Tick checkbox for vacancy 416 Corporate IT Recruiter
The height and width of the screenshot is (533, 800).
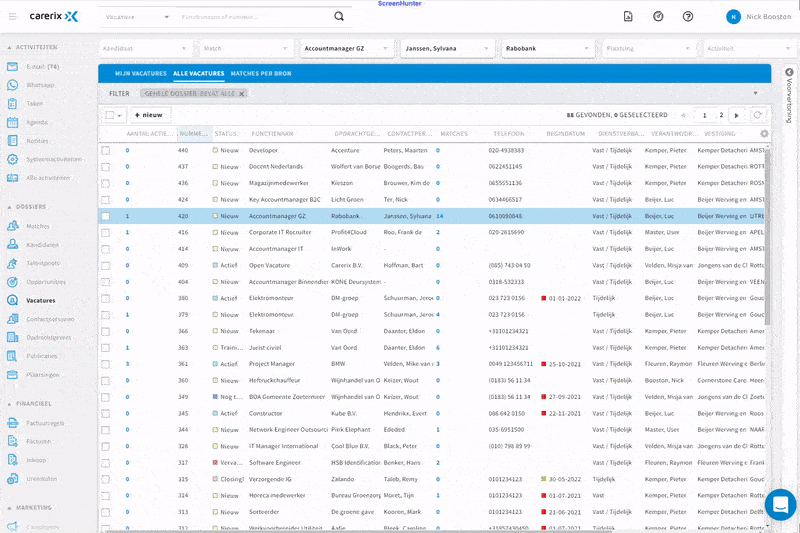106,233
